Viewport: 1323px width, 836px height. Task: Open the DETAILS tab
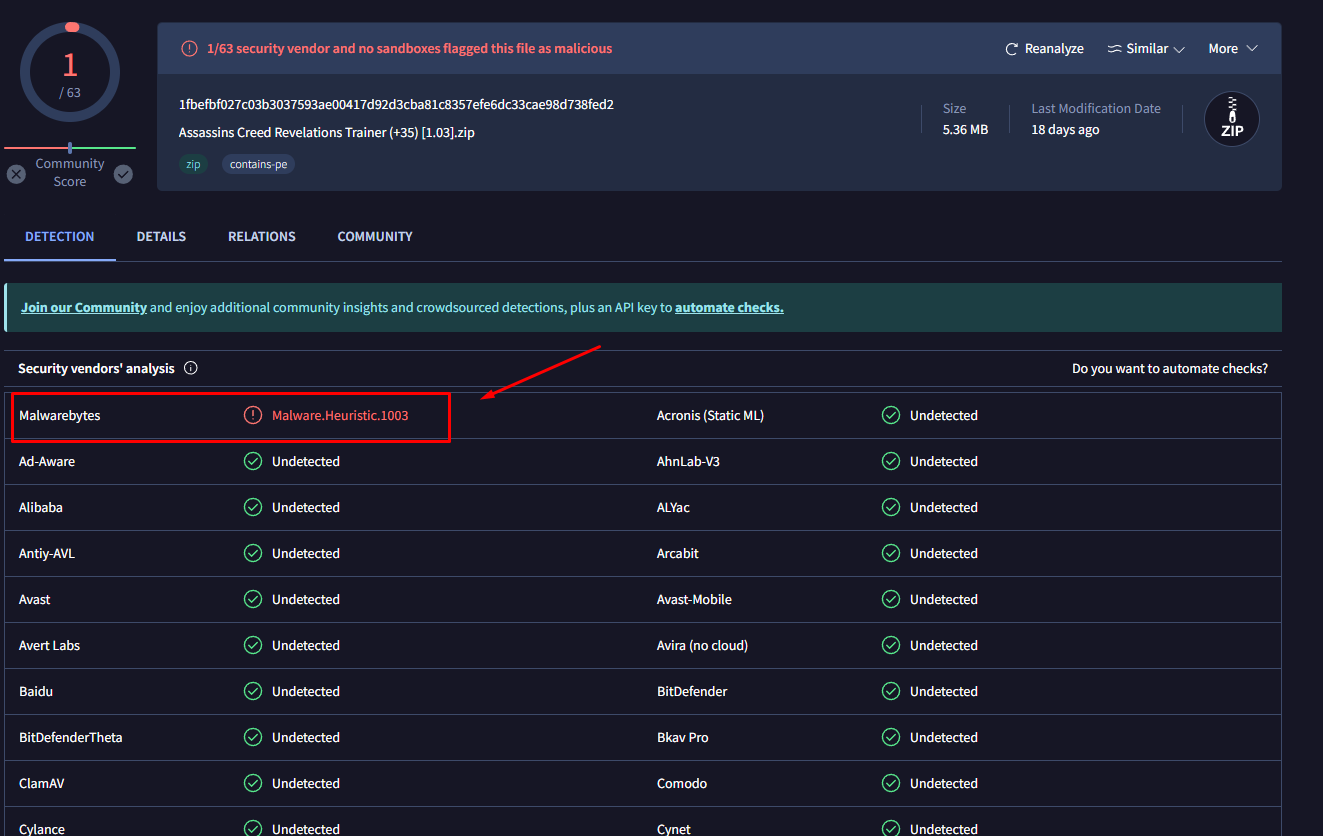(161, 237)
